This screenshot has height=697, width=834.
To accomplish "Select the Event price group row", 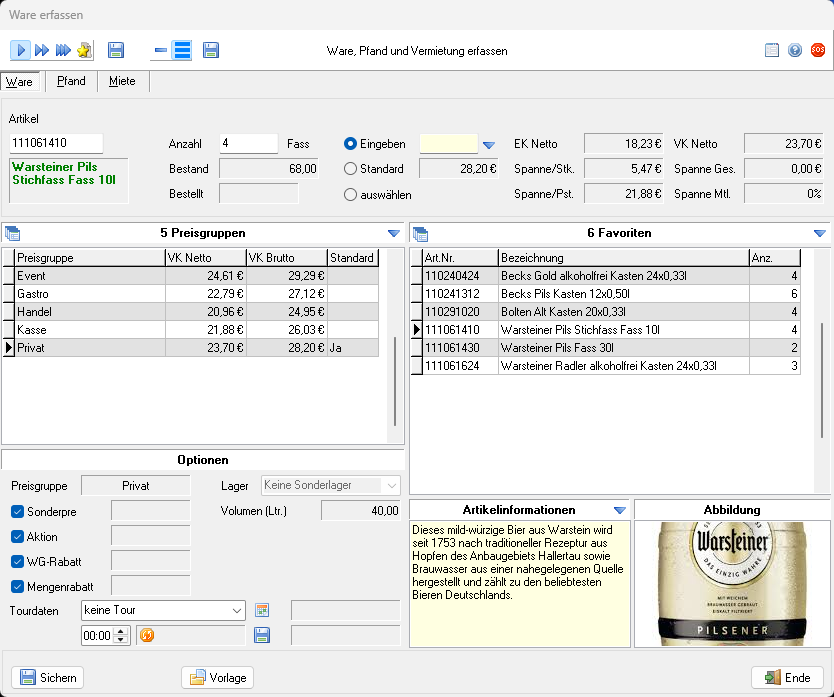I will 191,276.
